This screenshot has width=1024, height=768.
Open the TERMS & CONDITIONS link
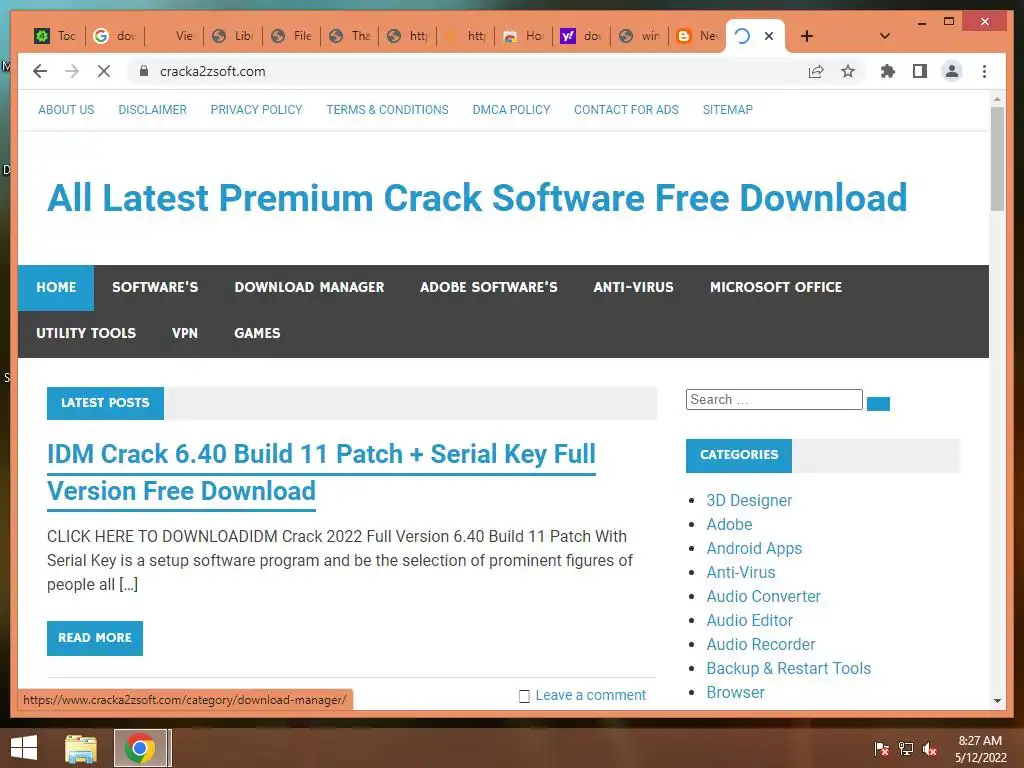387,110
